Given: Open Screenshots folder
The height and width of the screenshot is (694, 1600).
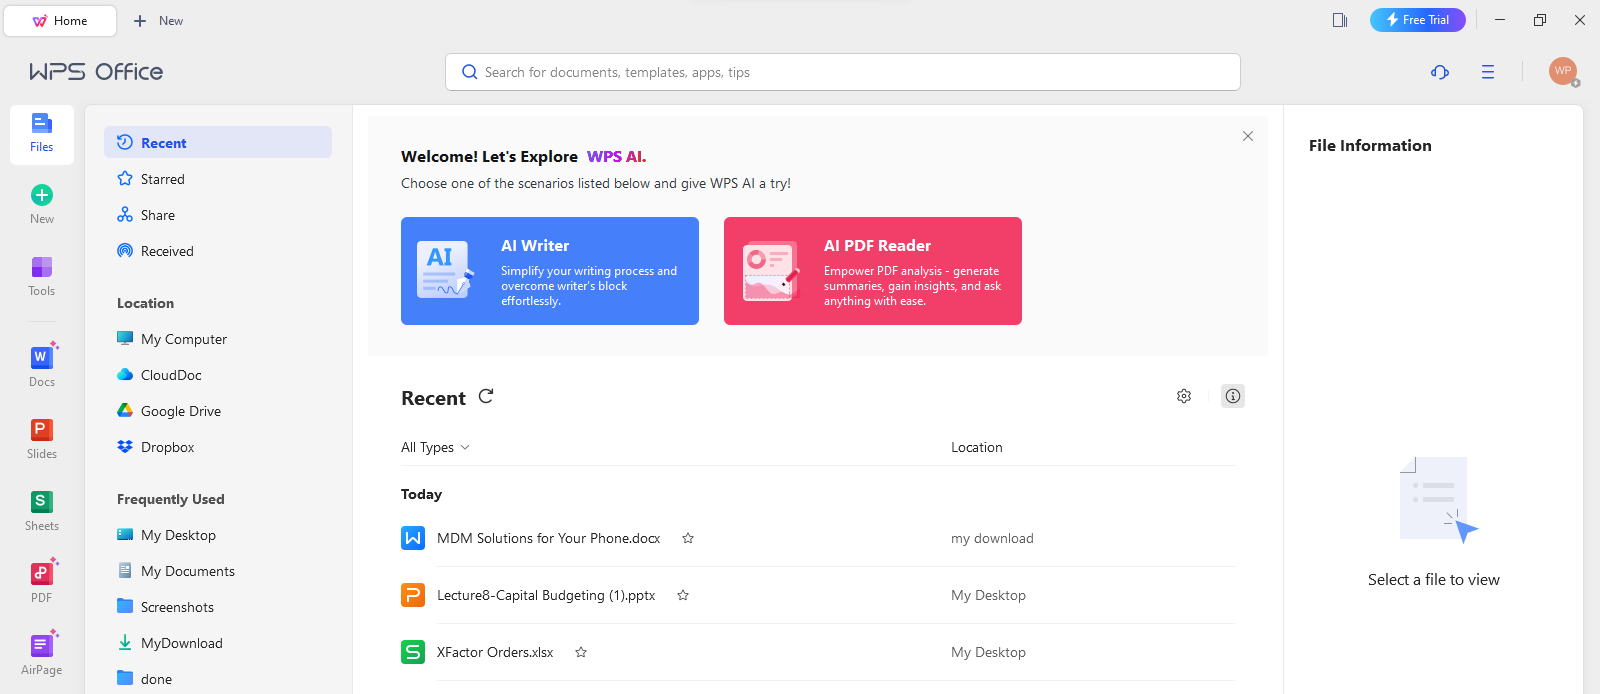Looking at the screenshot, I should pos(218,607).
